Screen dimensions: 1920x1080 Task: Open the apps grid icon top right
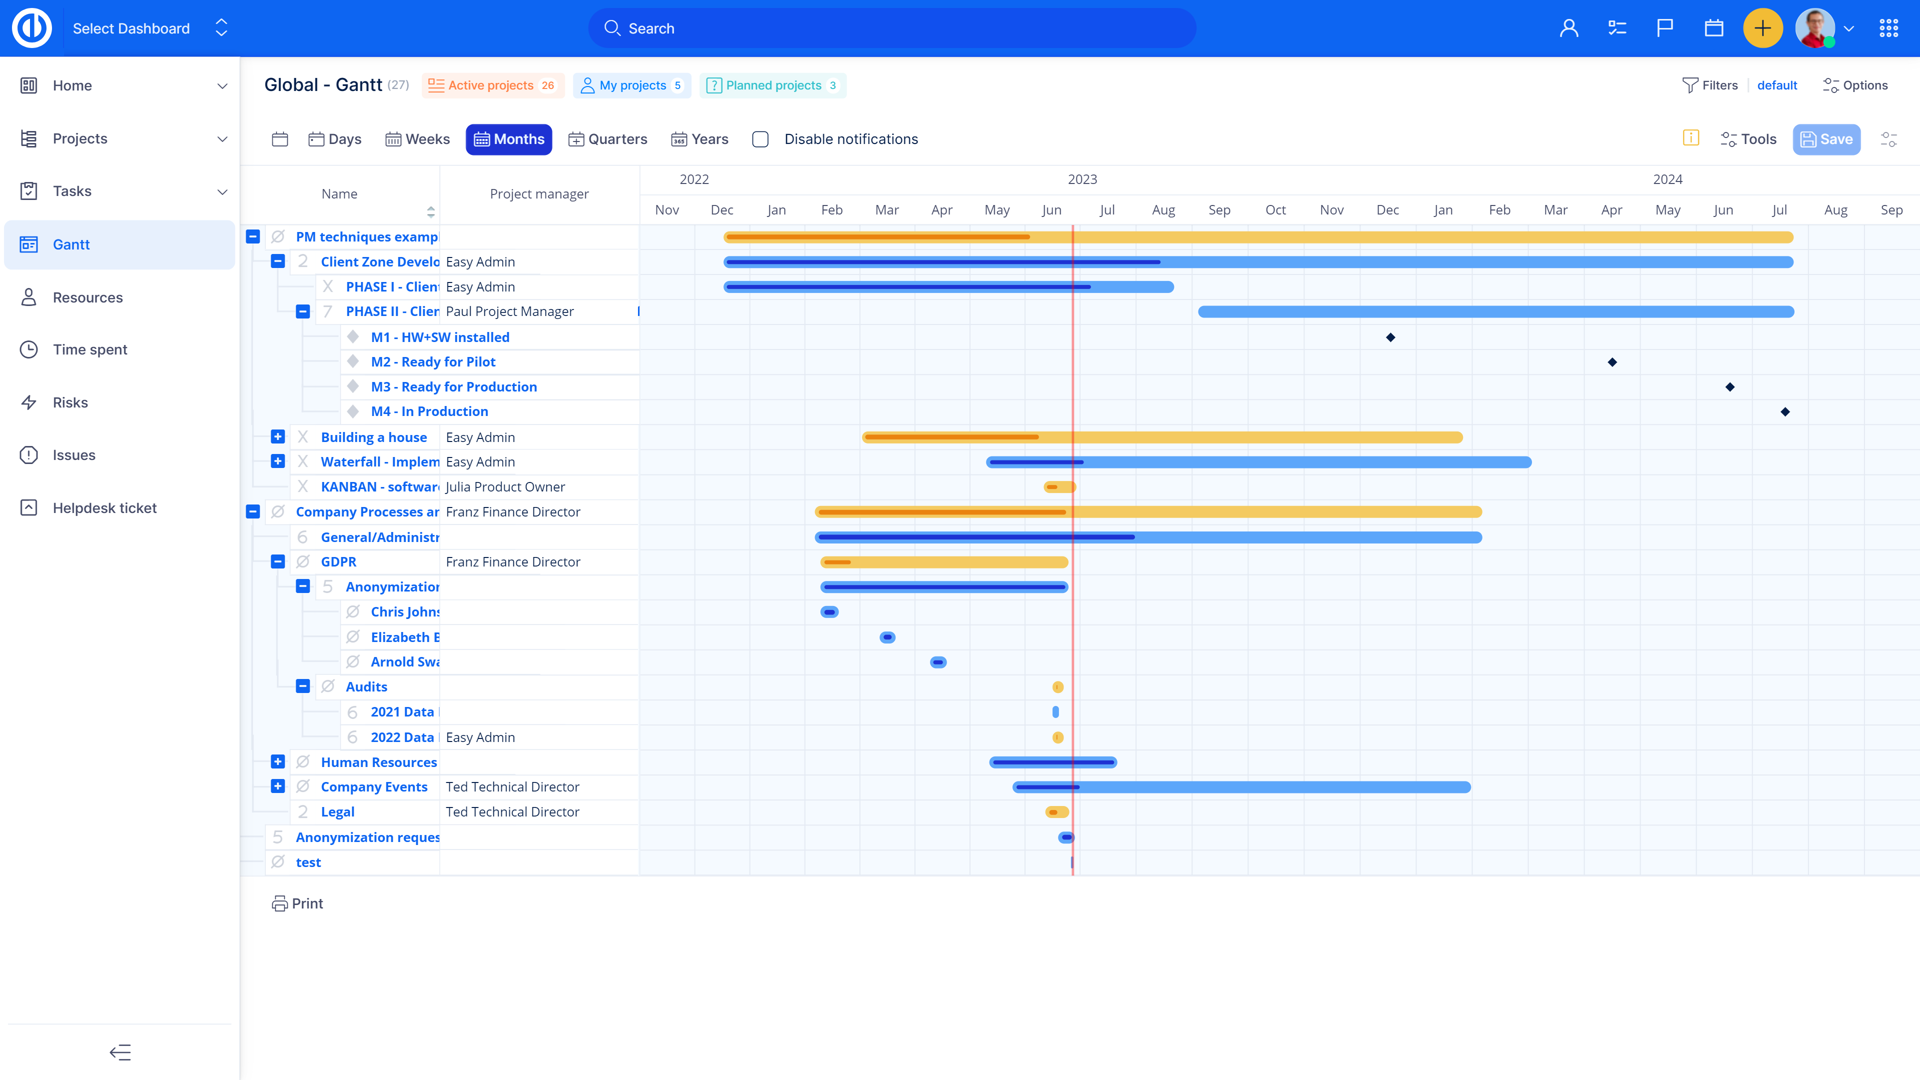(1888, 27)
